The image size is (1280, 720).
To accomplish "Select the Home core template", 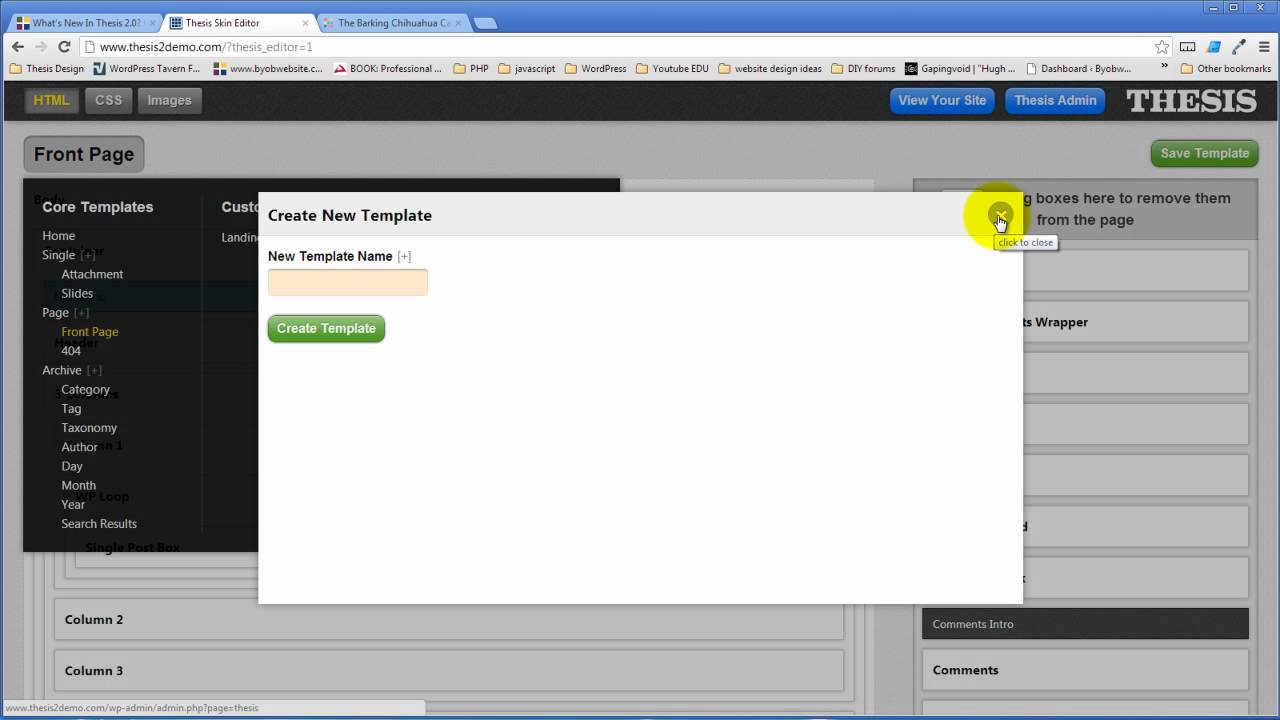I will pos(58,236).
